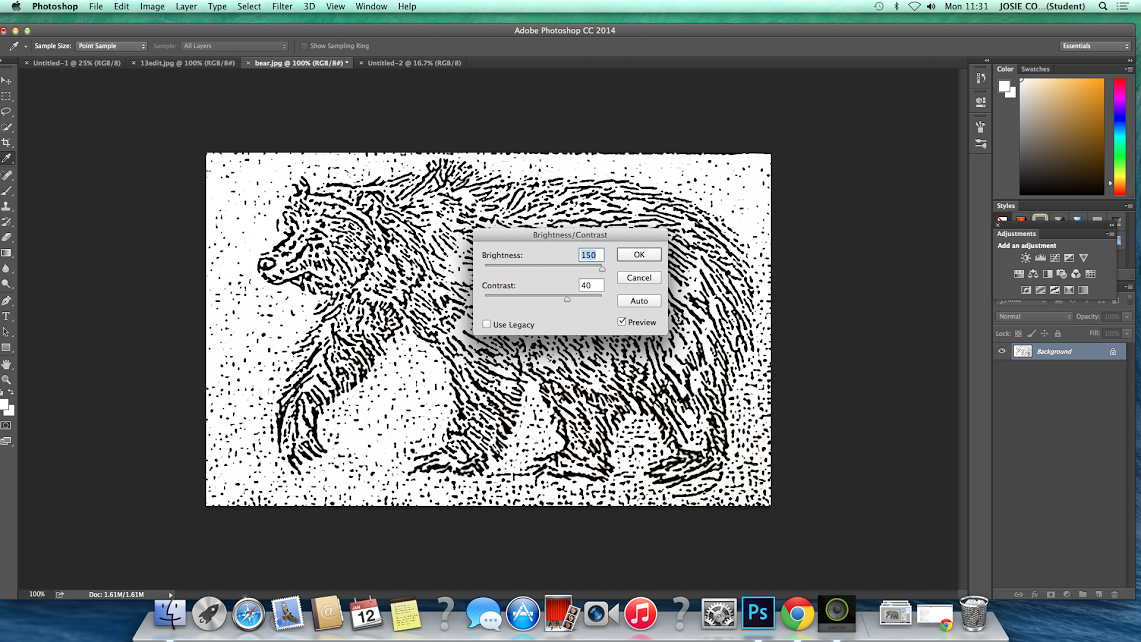This screenshot has height=642, width=1141.
Task: Click OK in Brightness/Contrast dialog
Action: (639, 255)
